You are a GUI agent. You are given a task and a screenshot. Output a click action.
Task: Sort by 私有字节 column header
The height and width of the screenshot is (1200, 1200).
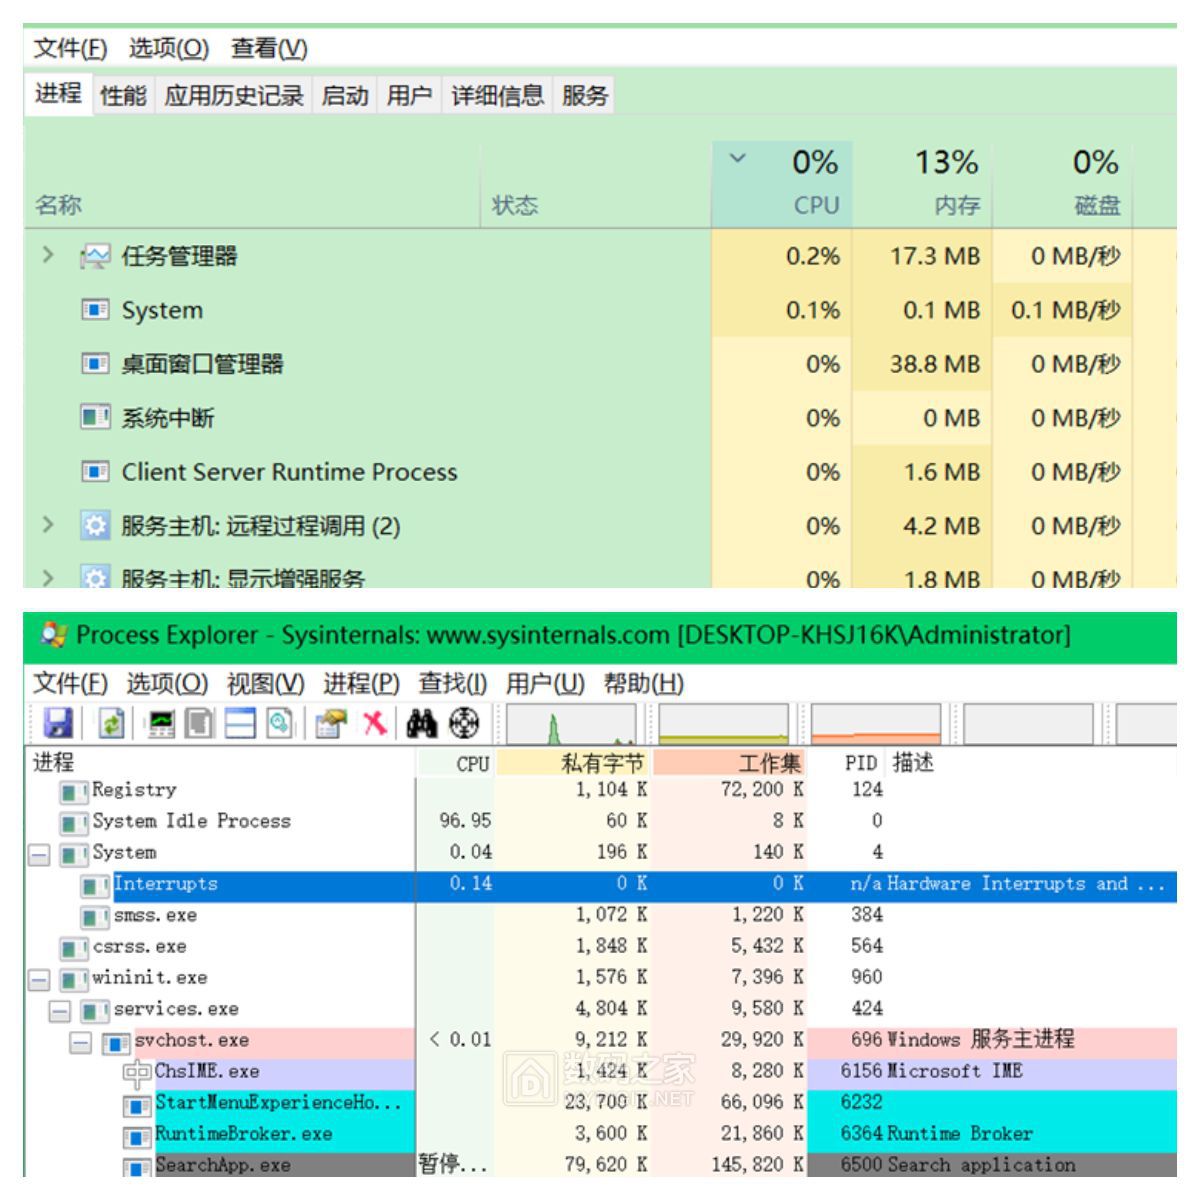point(574,764)
